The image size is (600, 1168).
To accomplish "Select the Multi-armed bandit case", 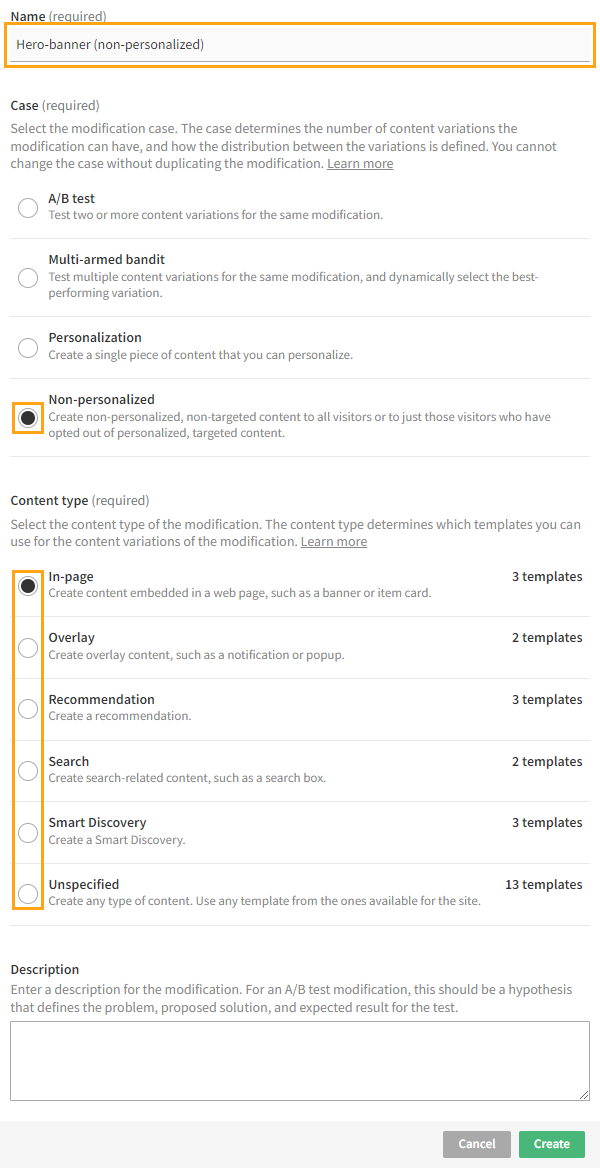I will (27, 277).
